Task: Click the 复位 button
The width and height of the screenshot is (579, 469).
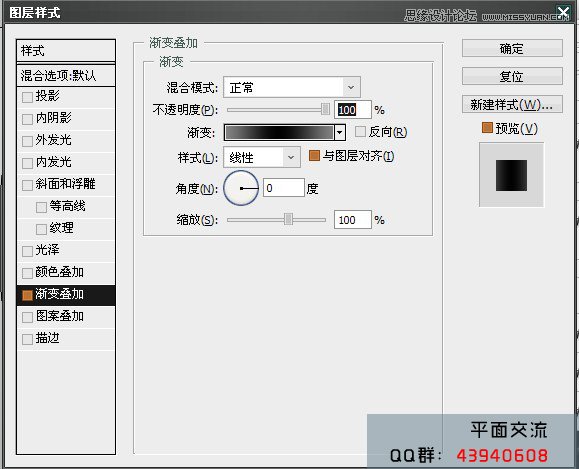Action: coord(512,76)
